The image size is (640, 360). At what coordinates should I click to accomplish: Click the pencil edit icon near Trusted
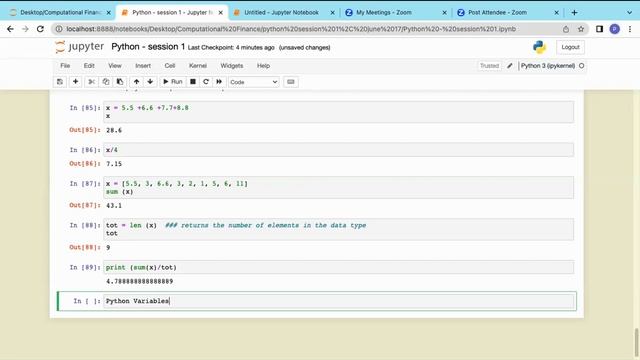pos(509,66)
